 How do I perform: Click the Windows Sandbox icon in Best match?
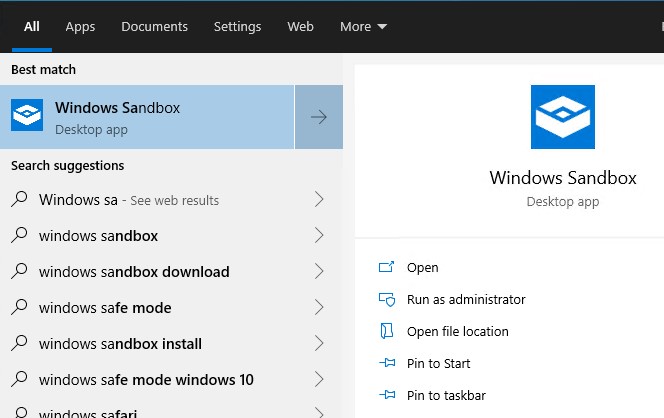tap(27, 115)
